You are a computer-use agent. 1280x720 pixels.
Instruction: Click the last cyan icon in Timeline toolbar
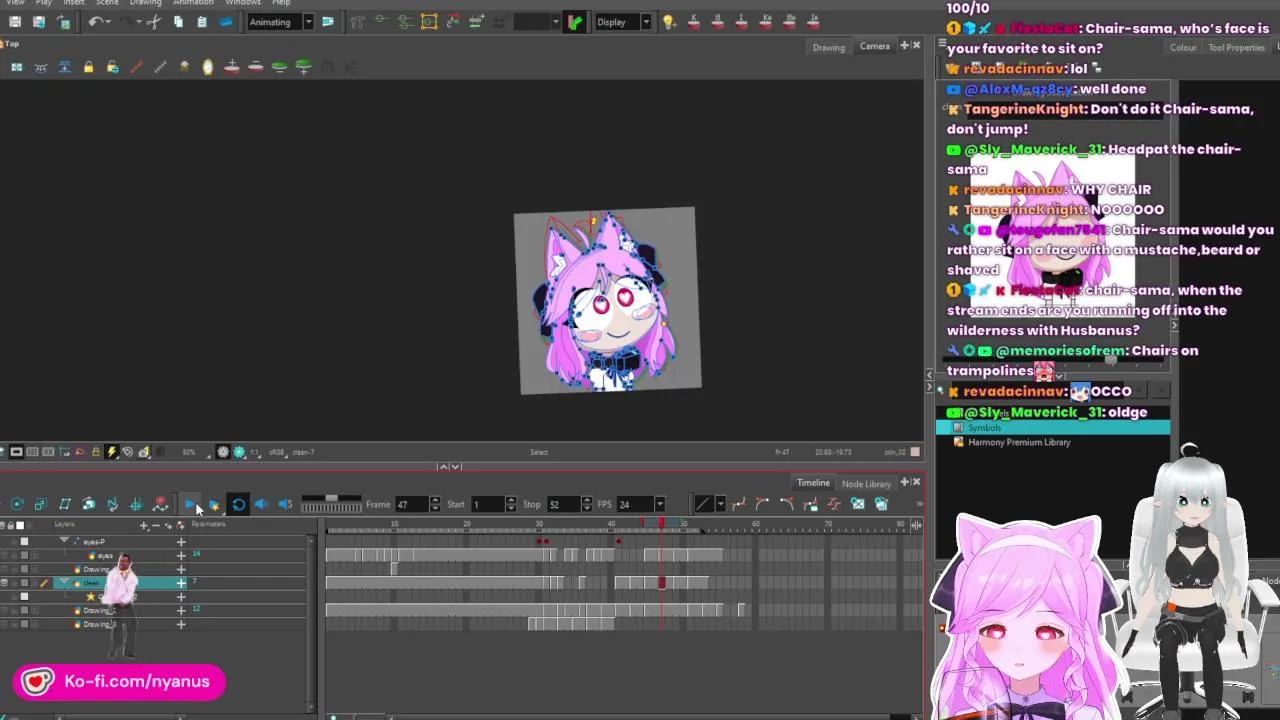pyautogui.click(x=881, y=504)
